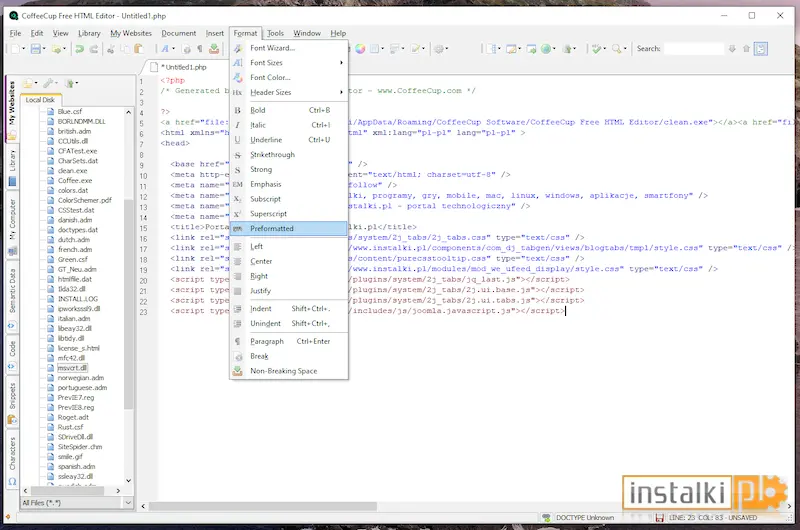This screenshot has width=800, height=530.
Task: Choose Strikethrough formatting entry
Action: 289,155
